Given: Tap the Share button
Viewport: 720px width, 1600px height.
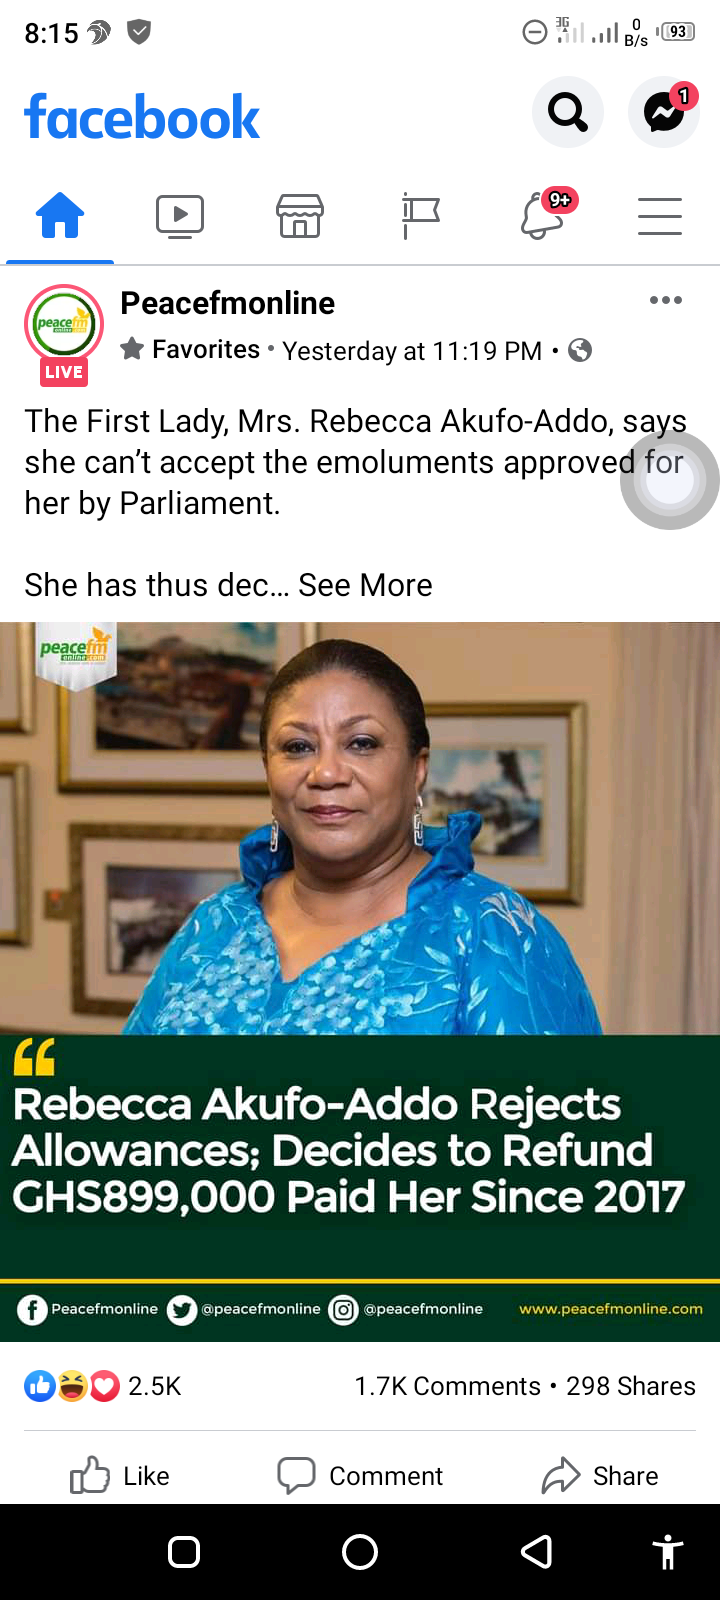Looking at the screenshot, I should coord(600,1476).
